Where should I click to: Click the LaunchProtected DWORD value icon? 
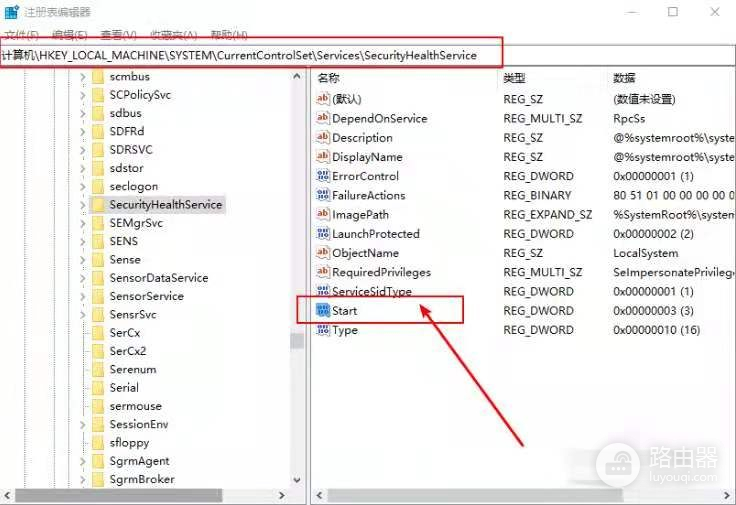[322, 234]
